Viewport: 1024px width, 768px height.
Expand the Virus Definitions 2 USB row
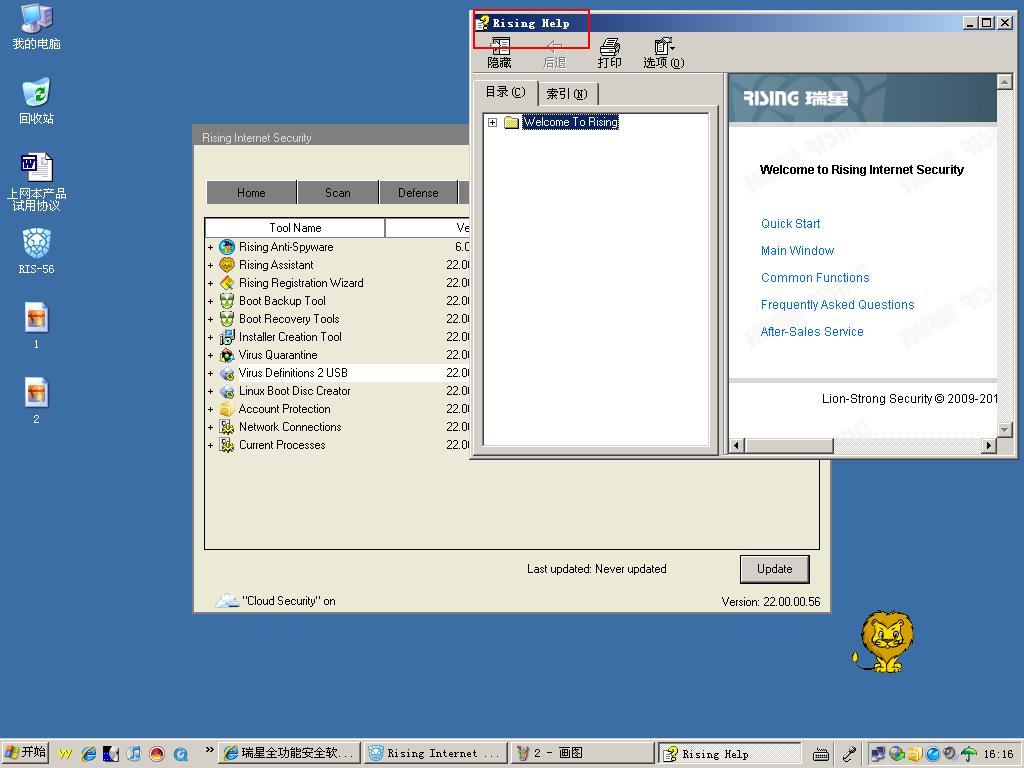(210, 374)
